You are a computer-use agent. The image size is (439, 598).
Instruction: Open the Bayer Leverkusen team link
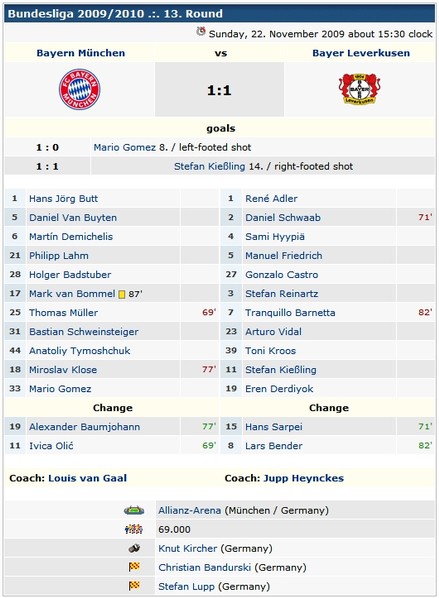click(361, 53)
